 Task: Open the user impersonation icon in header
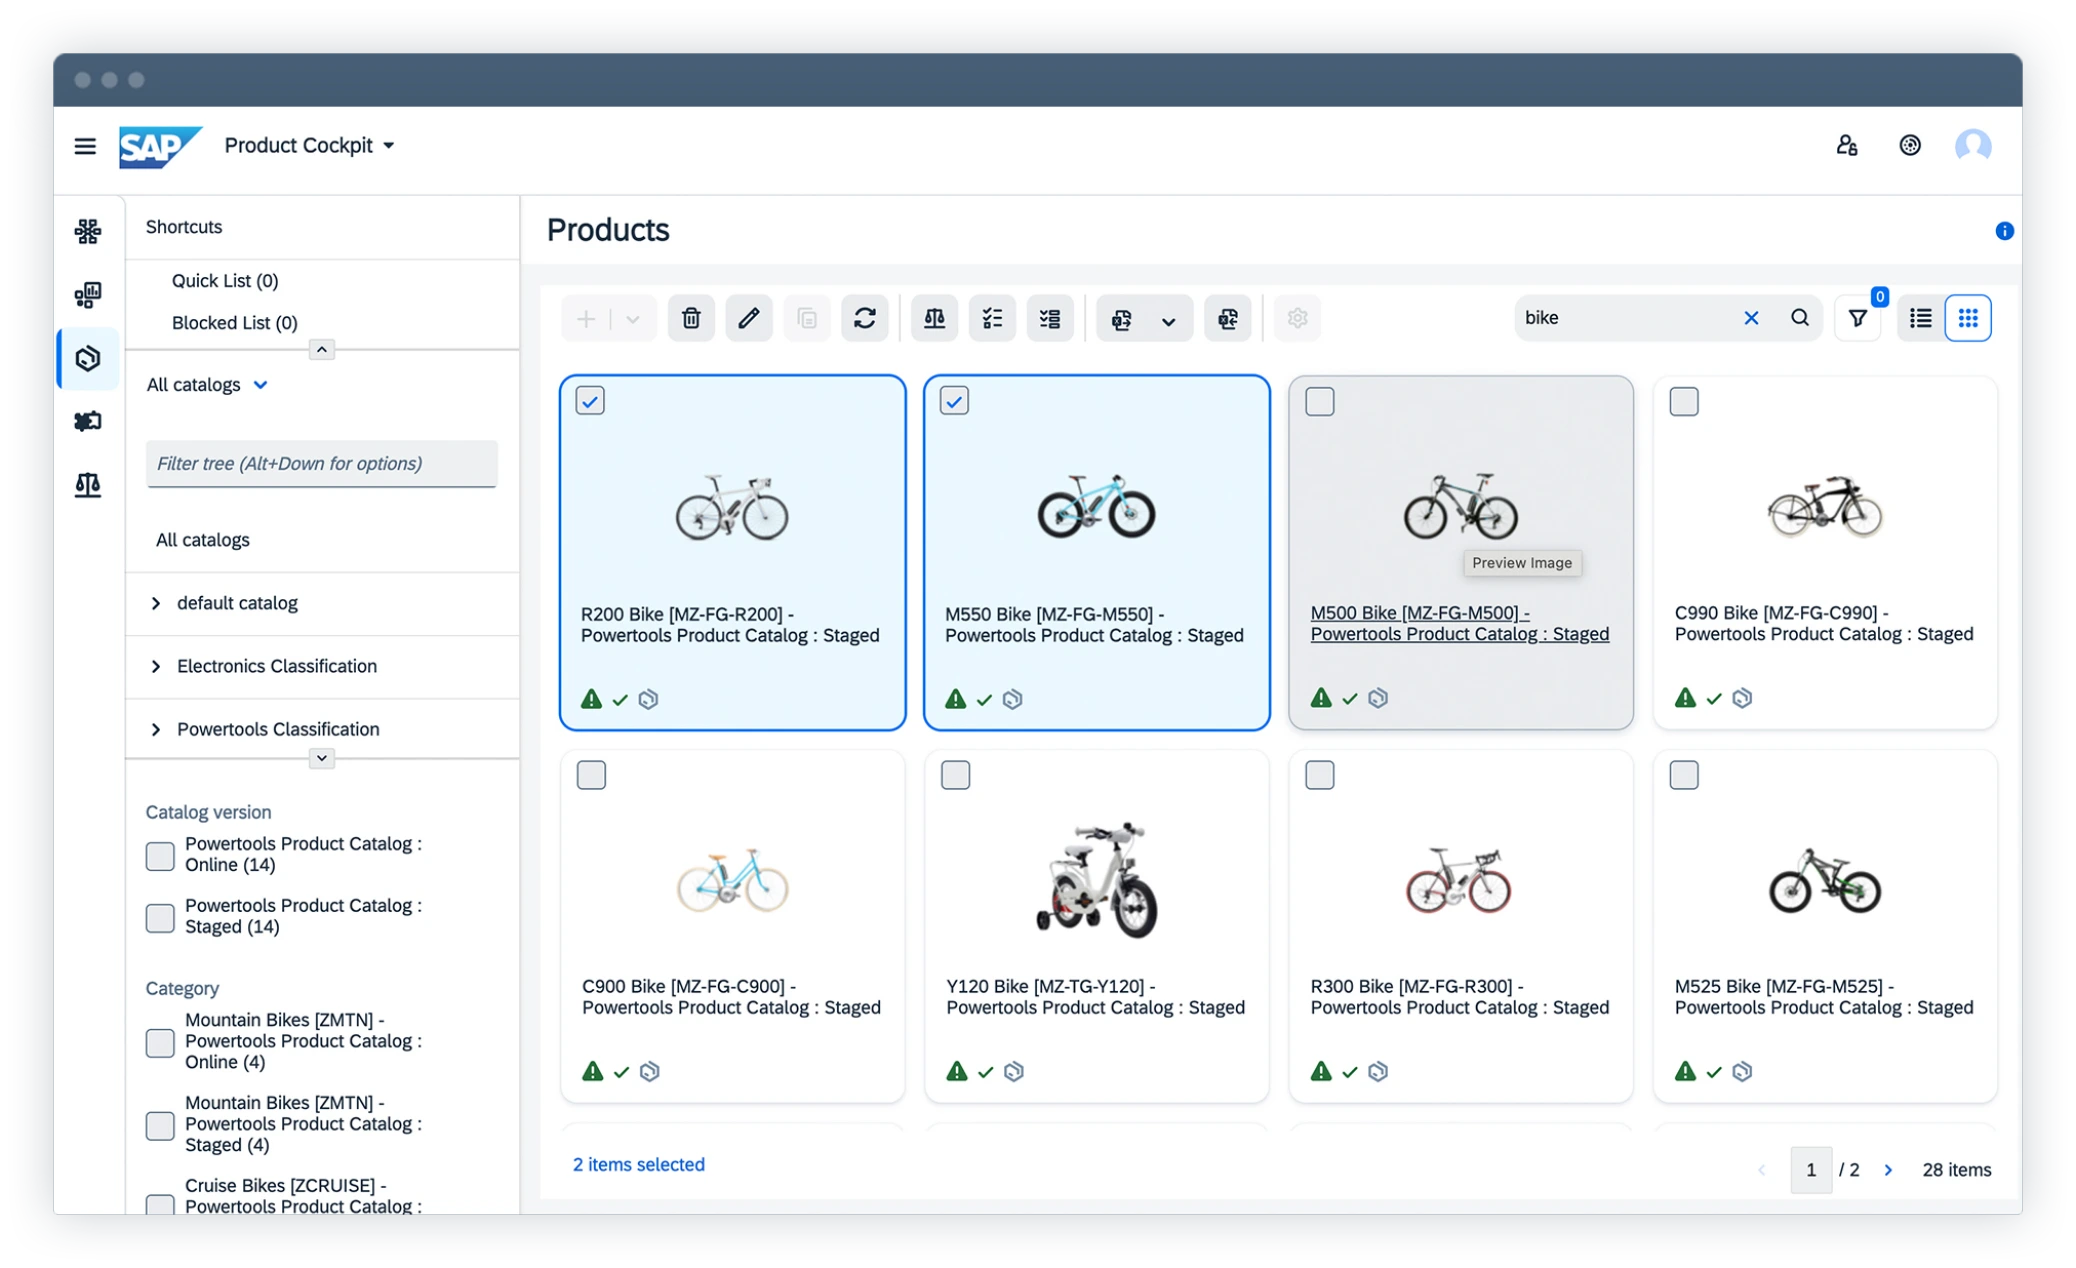1846,146
